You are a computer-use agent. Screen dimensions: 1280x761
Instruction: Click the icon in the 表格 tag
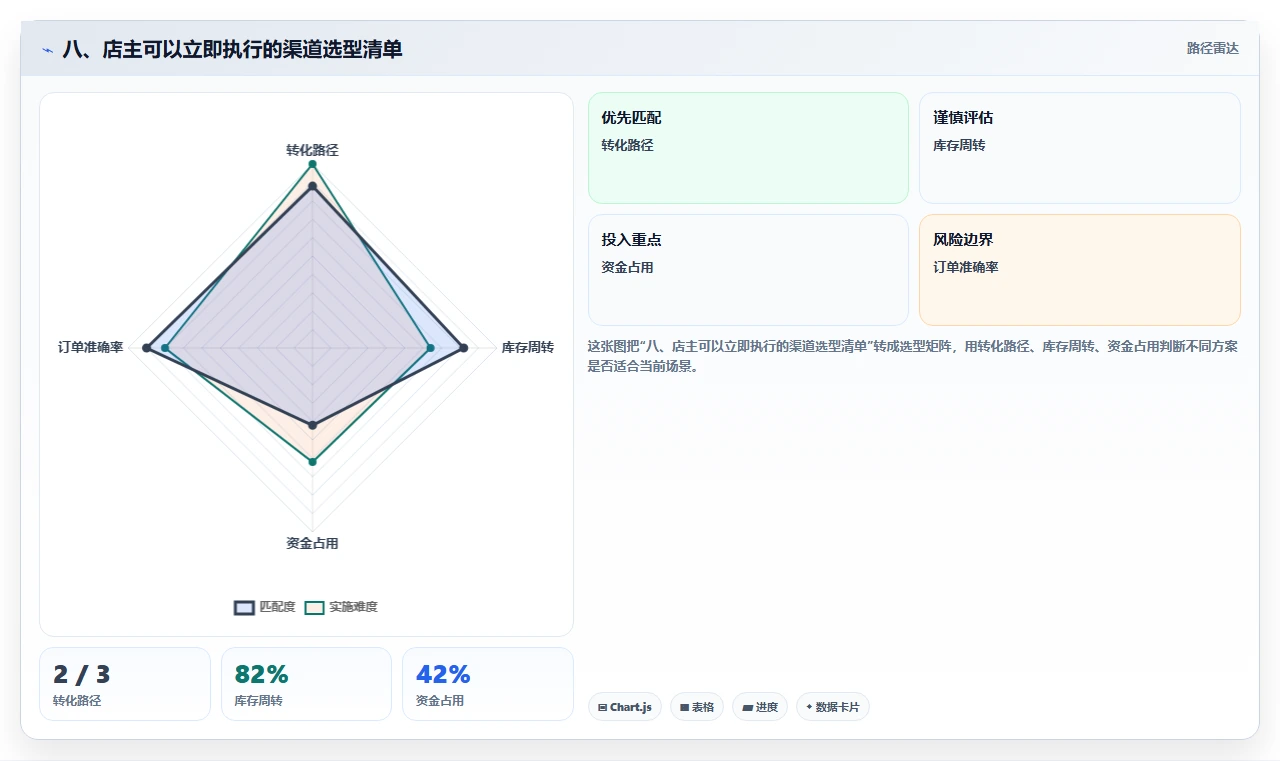(684, 707)
